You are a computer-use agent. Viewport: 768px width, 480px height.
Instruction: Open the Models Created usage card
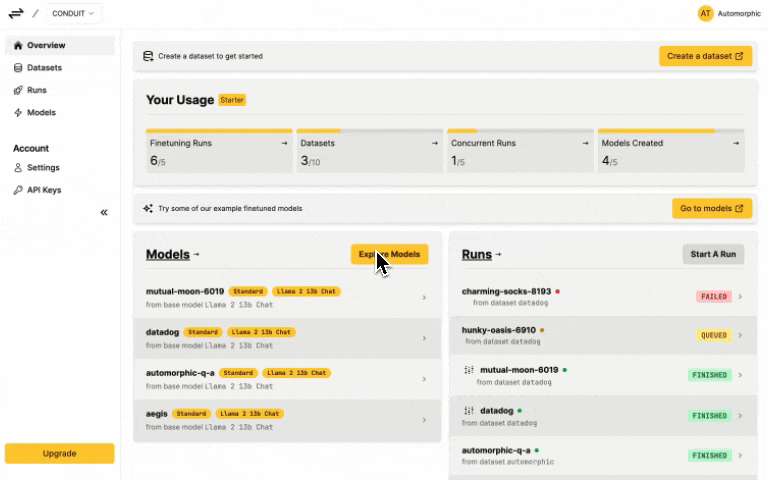click(670, 151)
